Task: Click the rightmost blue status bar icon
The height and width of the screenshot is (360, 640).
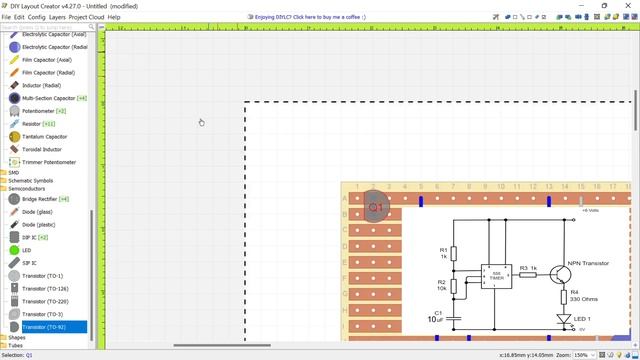Action: 635,355
